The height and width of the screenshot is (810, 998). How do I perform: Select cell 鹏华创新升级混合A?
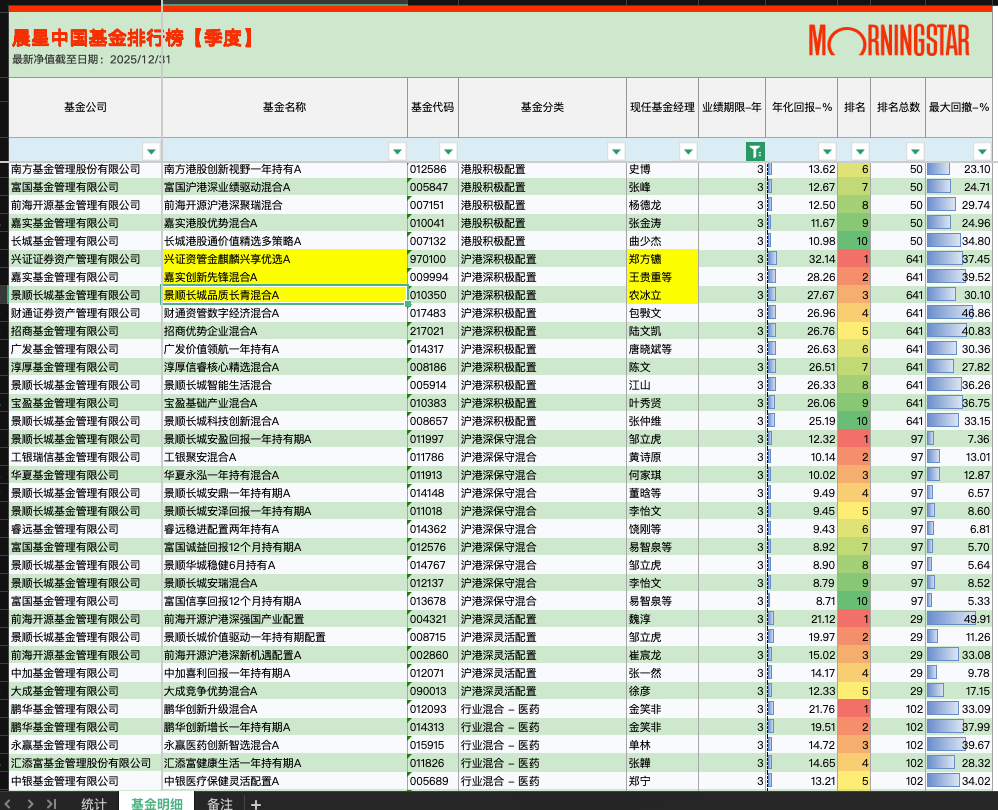(285, 709)
